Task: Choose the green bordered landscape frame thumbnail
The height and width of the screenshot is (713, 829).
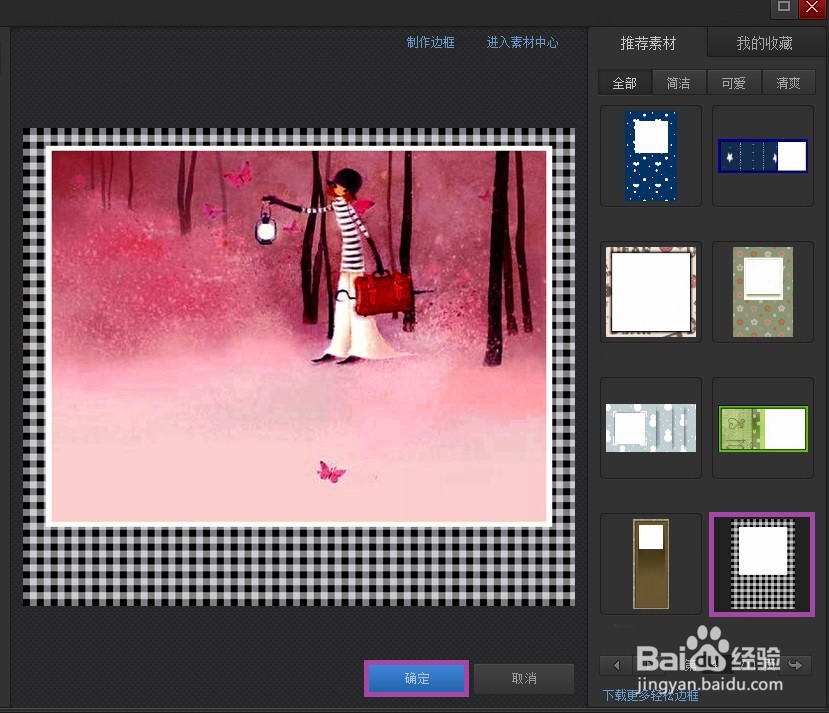Action: (x=762, y=428)
